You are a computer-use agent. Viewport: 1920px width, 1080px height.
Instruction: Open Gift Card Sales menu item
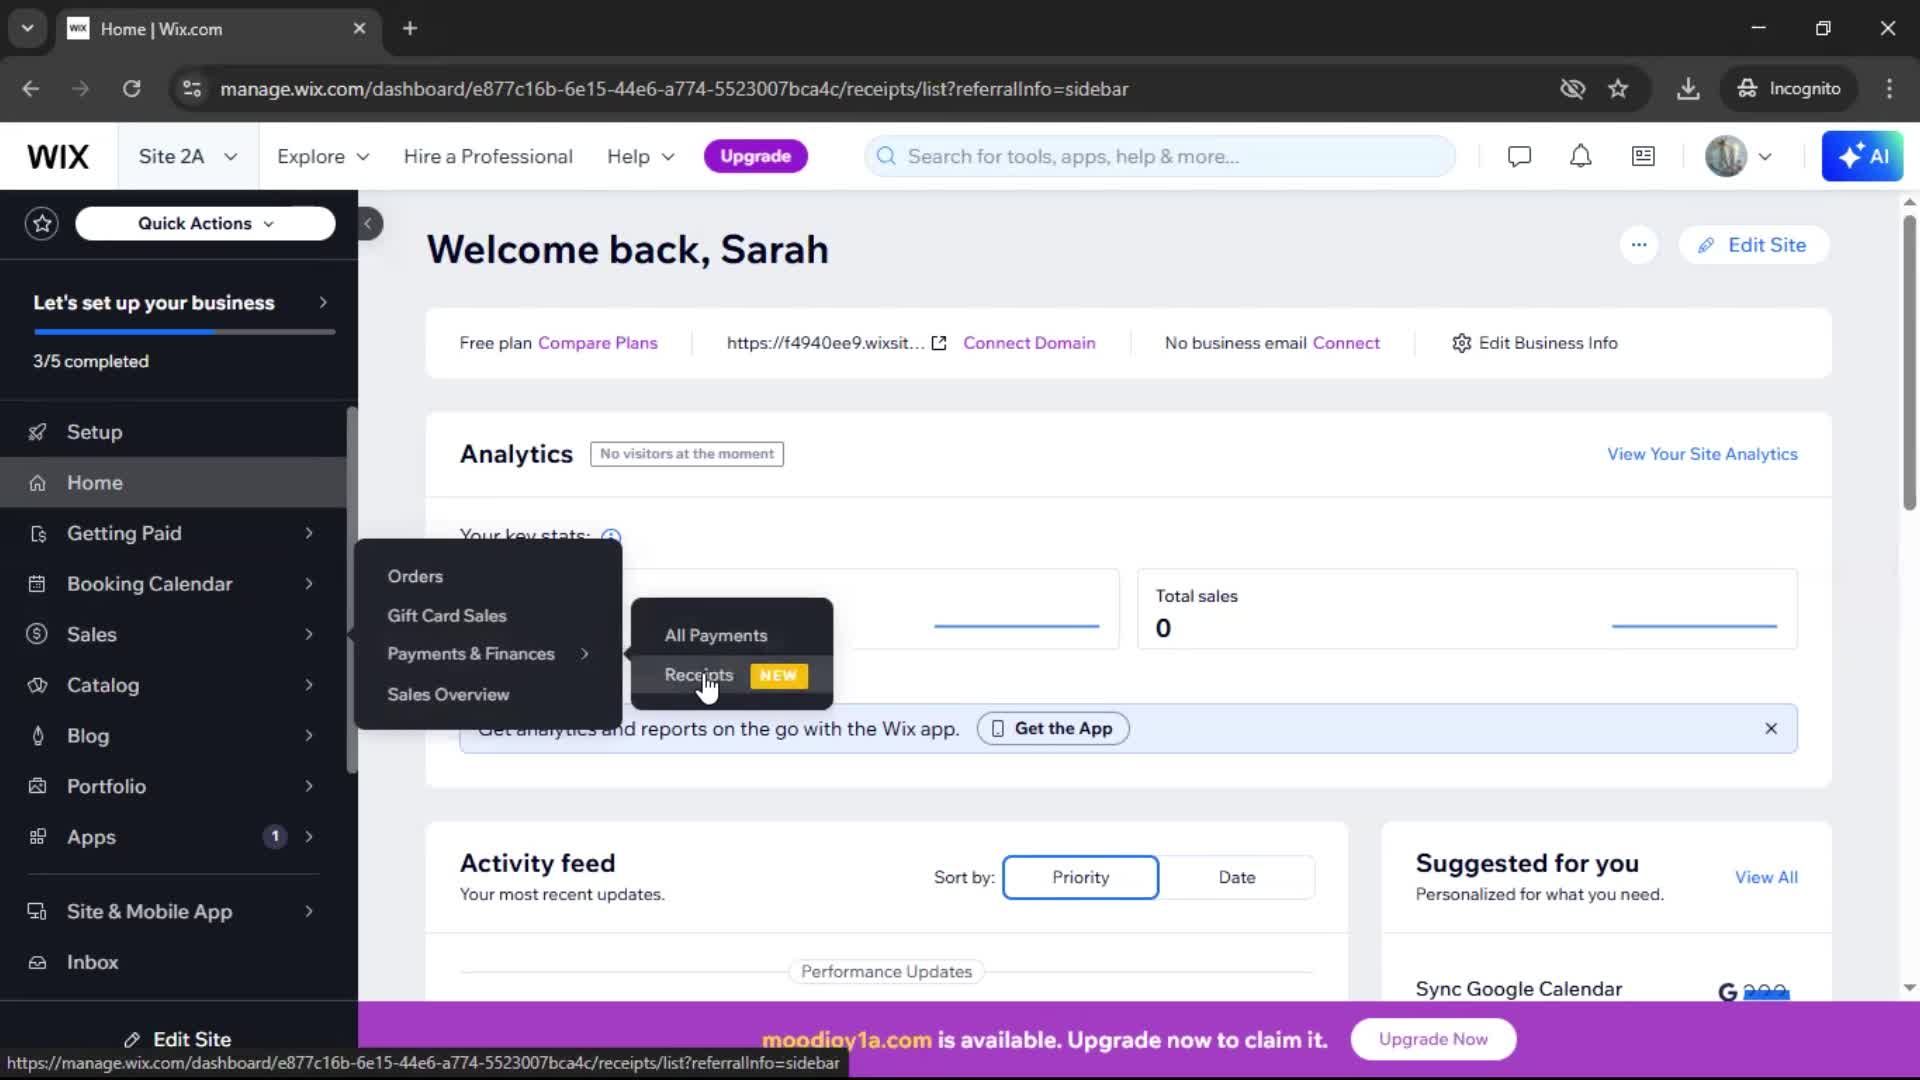click(x=447, y=616)
